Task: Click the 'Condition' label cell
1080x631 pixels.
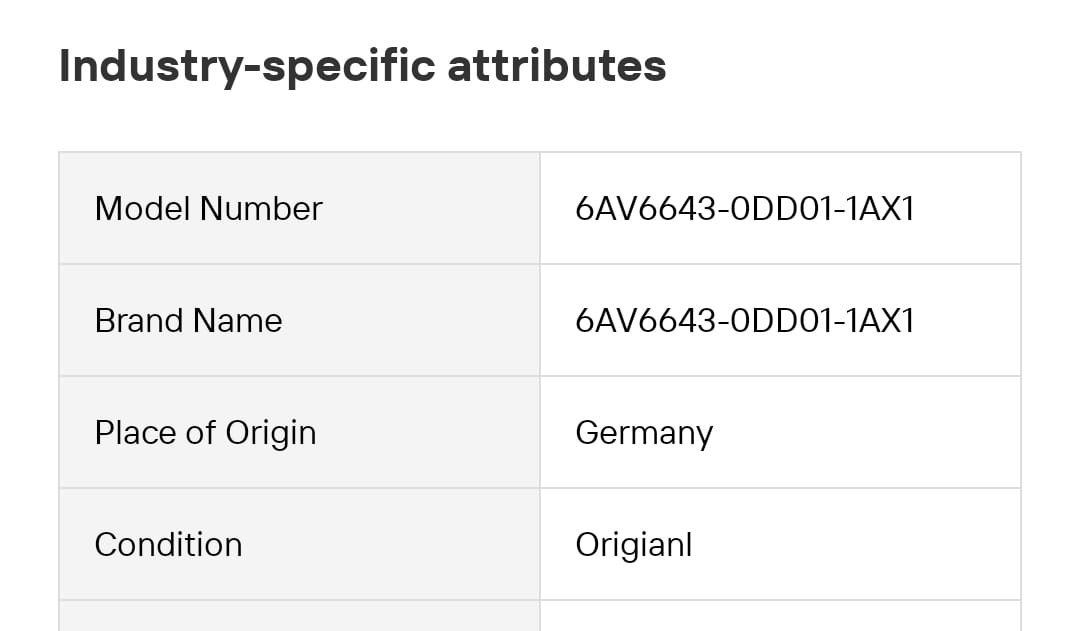Action: [300, 544]
